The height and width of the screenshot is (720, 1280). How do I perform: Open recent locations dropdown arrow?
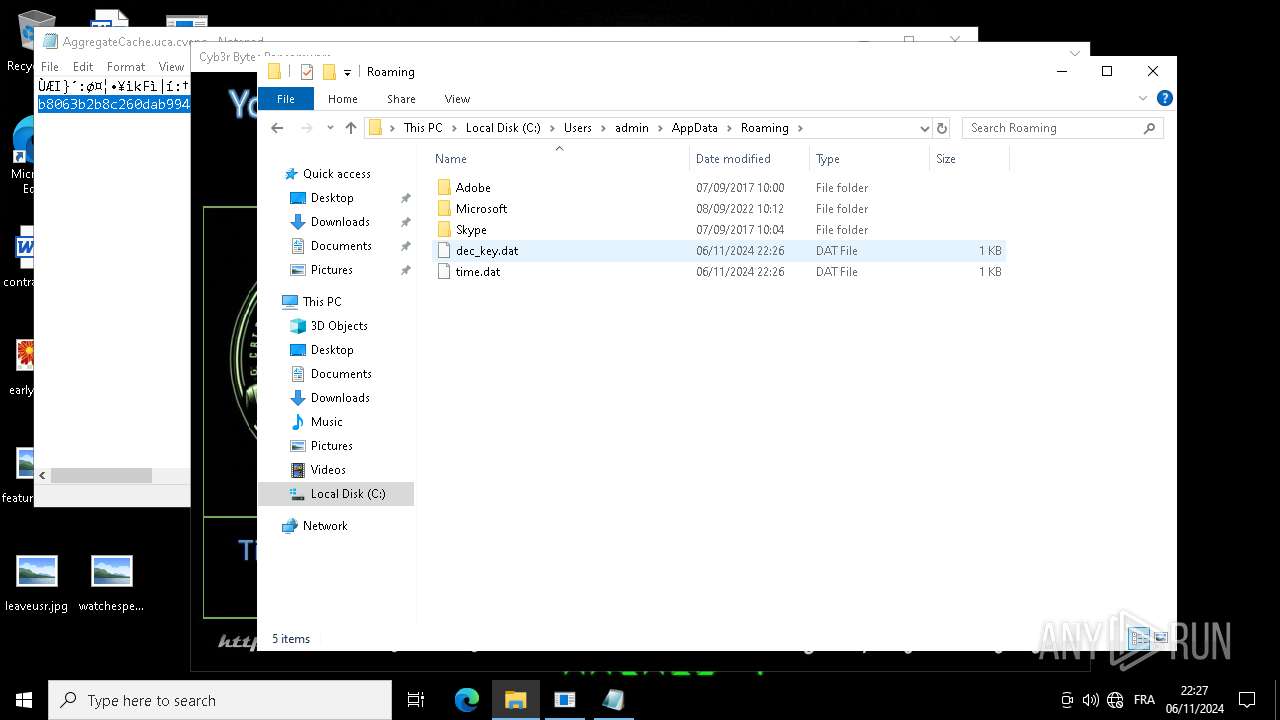[x=330, y=128]
